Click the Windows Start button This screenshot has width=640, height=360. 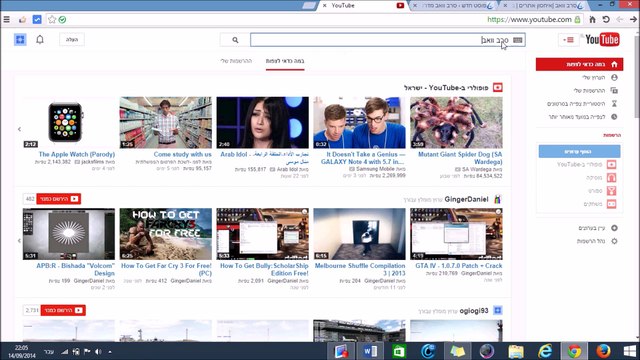[630, 351]
